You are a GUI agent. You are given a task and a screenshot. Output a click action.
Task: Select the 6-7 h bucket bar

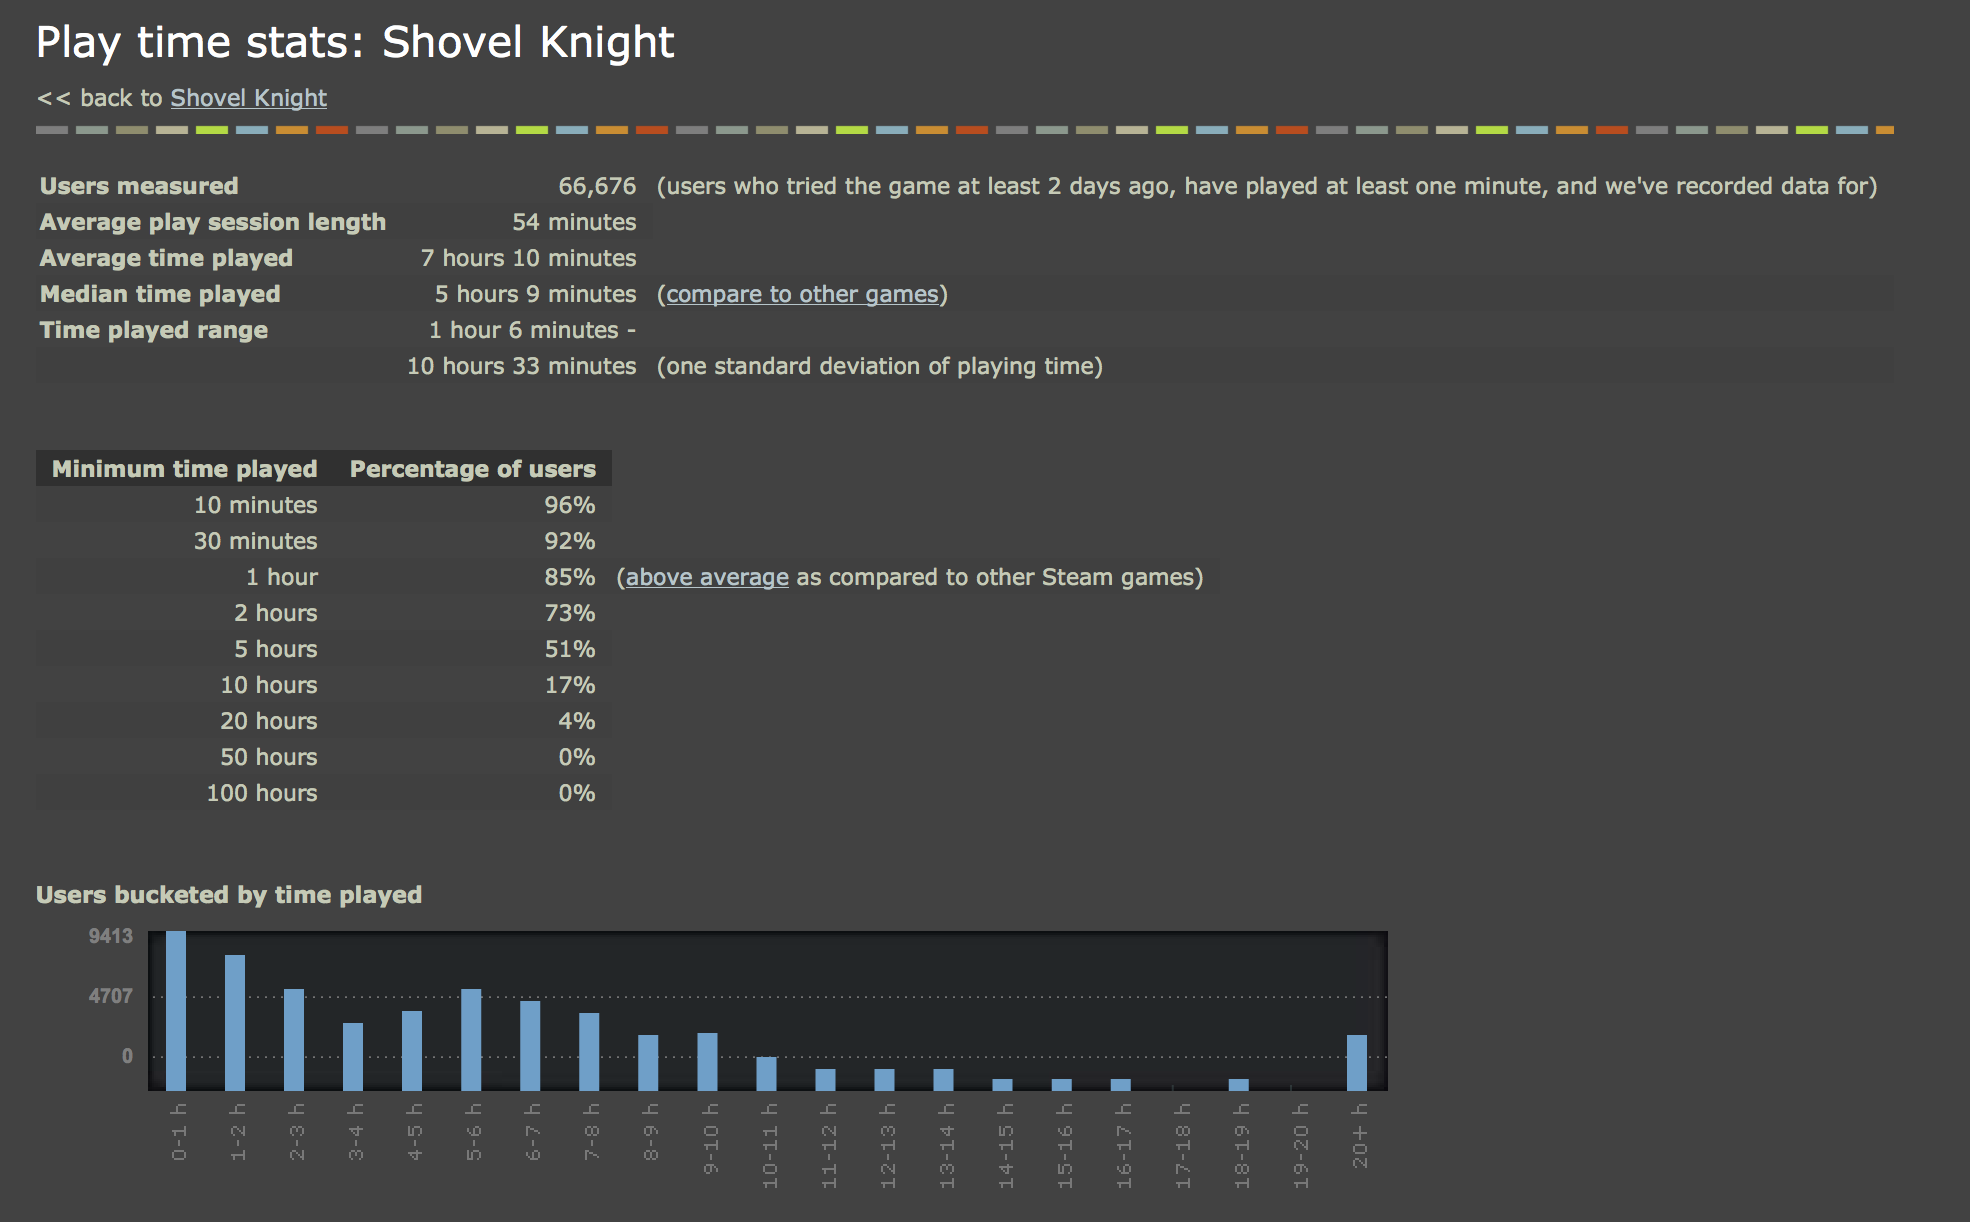[x=530, y=1045]
